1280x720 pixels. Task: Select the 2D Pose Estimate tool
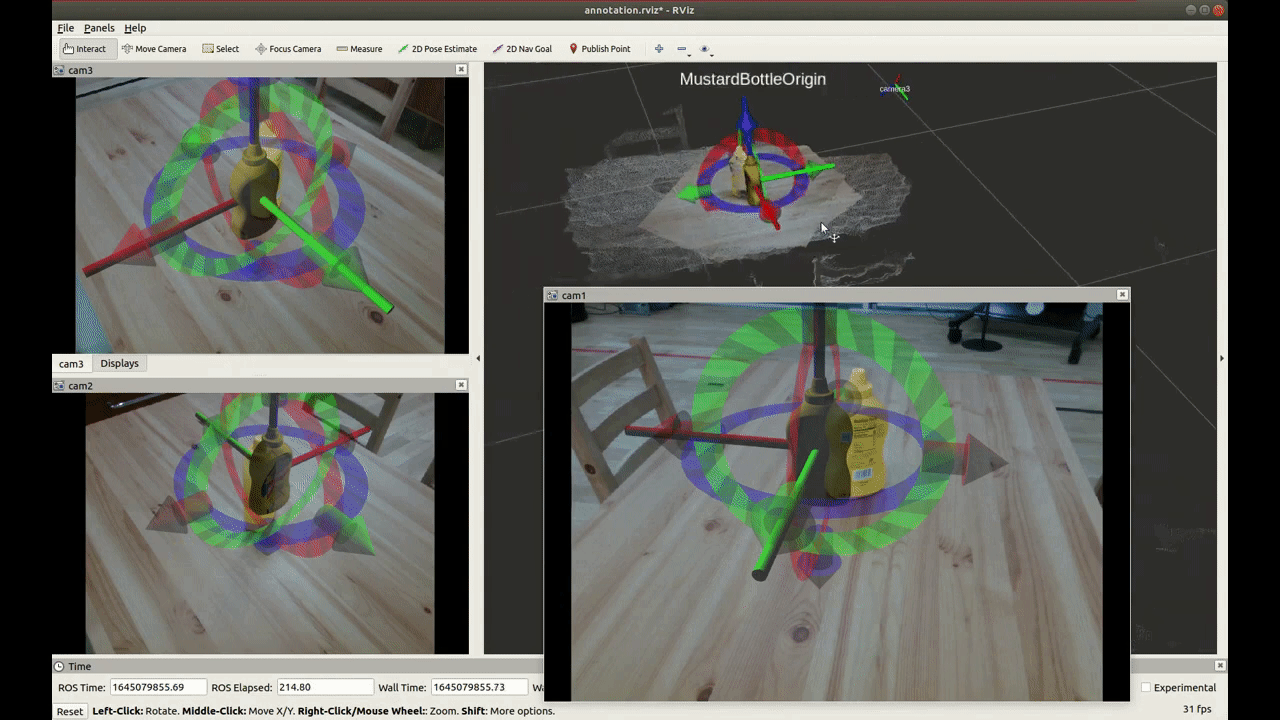[x=437, y=48]
